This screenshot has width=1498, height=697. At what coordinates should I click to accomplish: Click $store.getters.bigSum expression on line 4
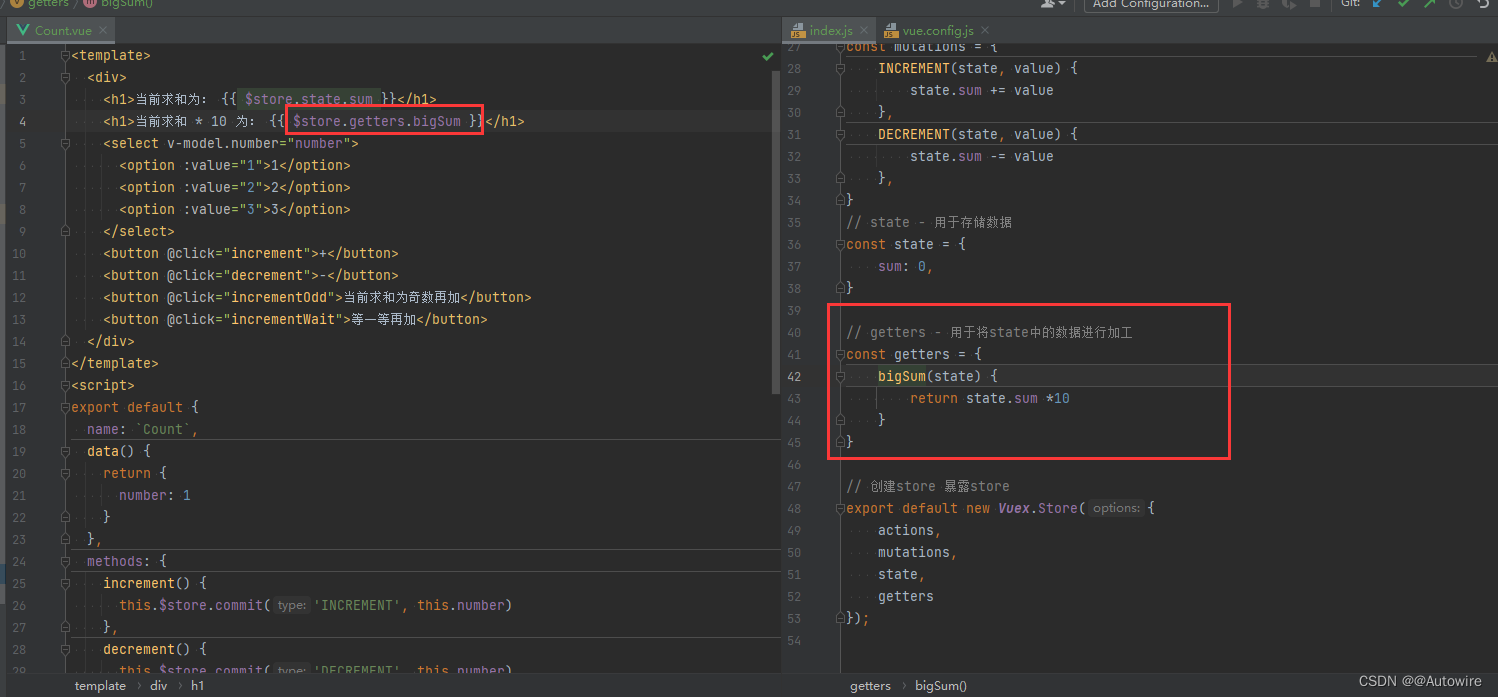(377, 122)
